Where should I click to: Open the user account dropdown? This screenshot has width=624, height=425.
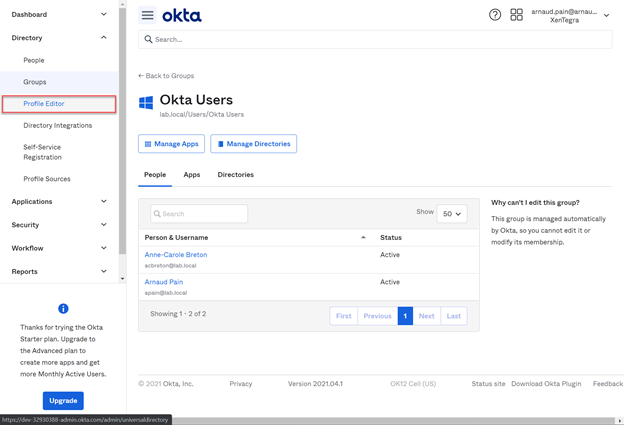606,15
